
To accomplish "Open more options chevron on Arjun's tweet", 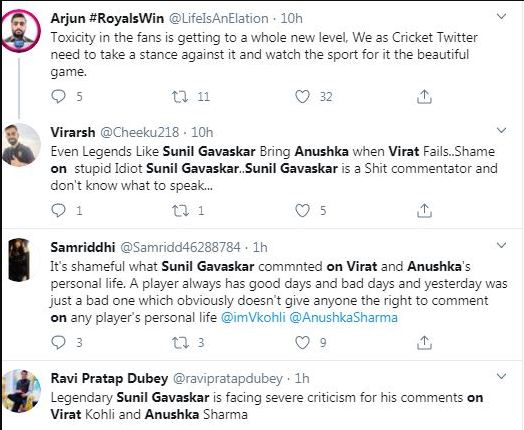I will [501, 16].
